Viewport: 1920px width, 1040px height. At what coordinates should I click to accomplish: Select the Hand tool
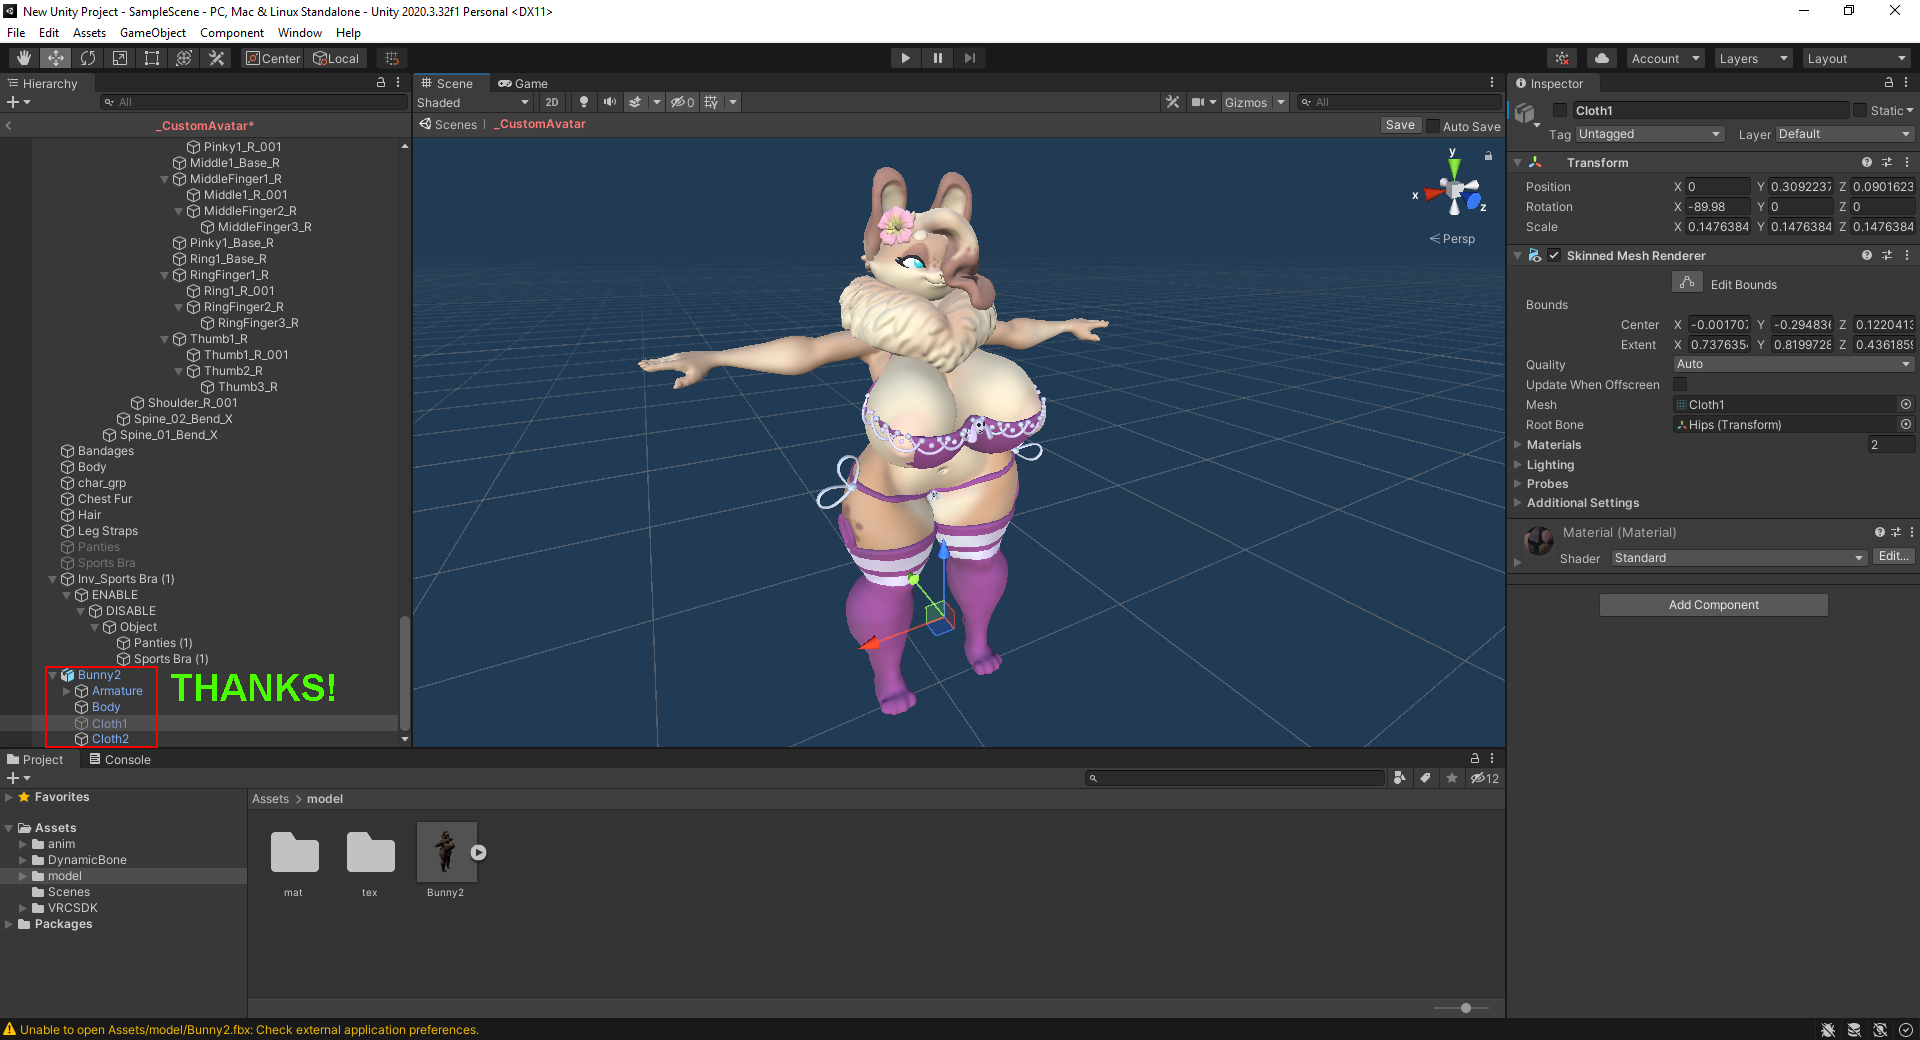pyautogui.click(x=23, y=58)
